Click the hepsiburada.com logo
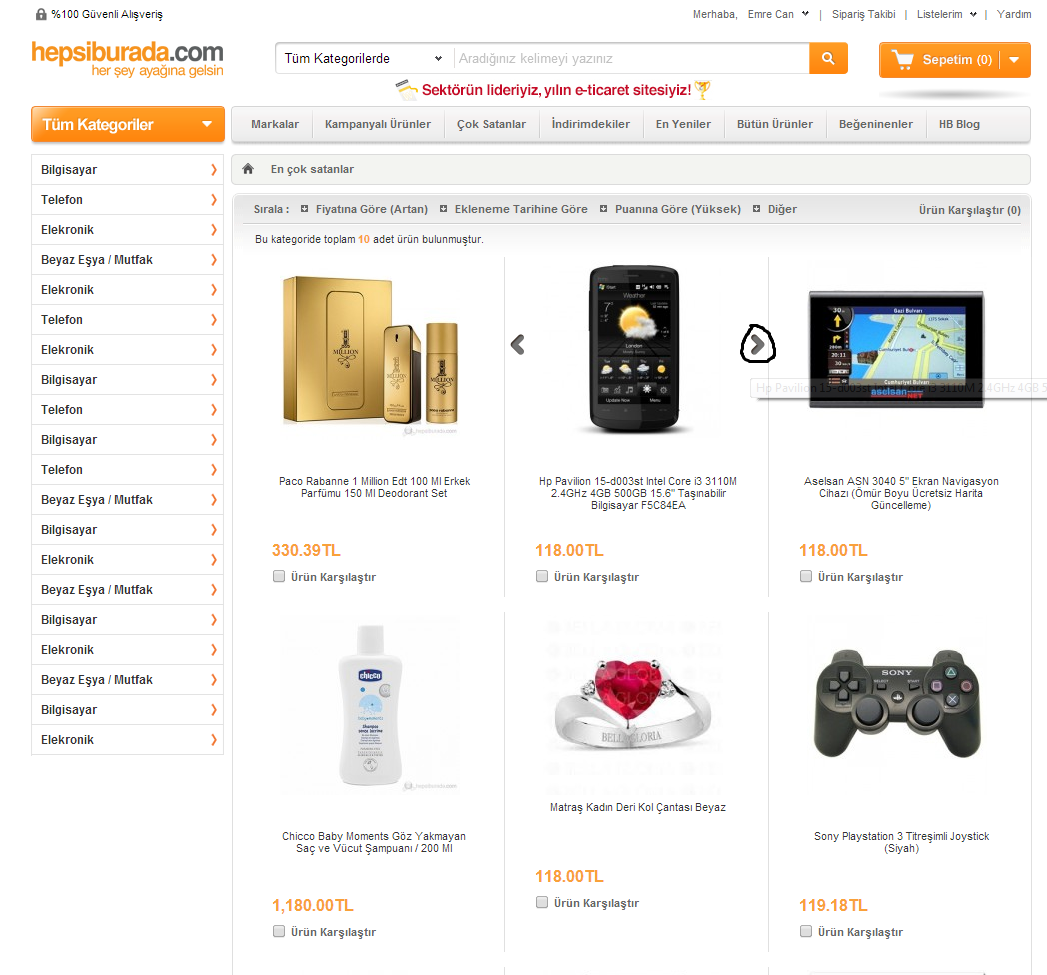1047x975 pixels. (128, 59)
